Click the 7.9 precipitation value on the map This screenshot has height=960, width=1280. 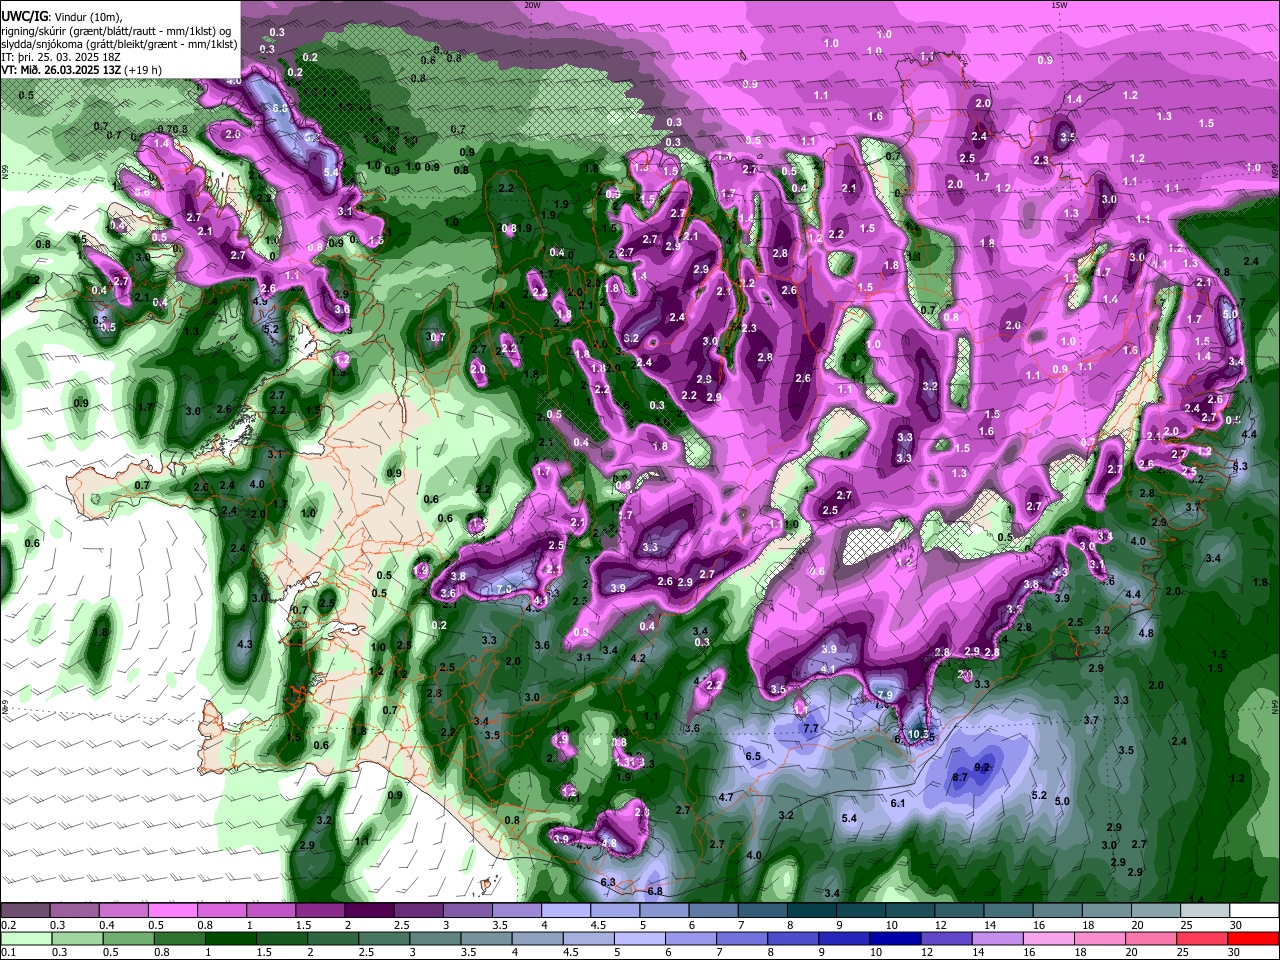884,695
